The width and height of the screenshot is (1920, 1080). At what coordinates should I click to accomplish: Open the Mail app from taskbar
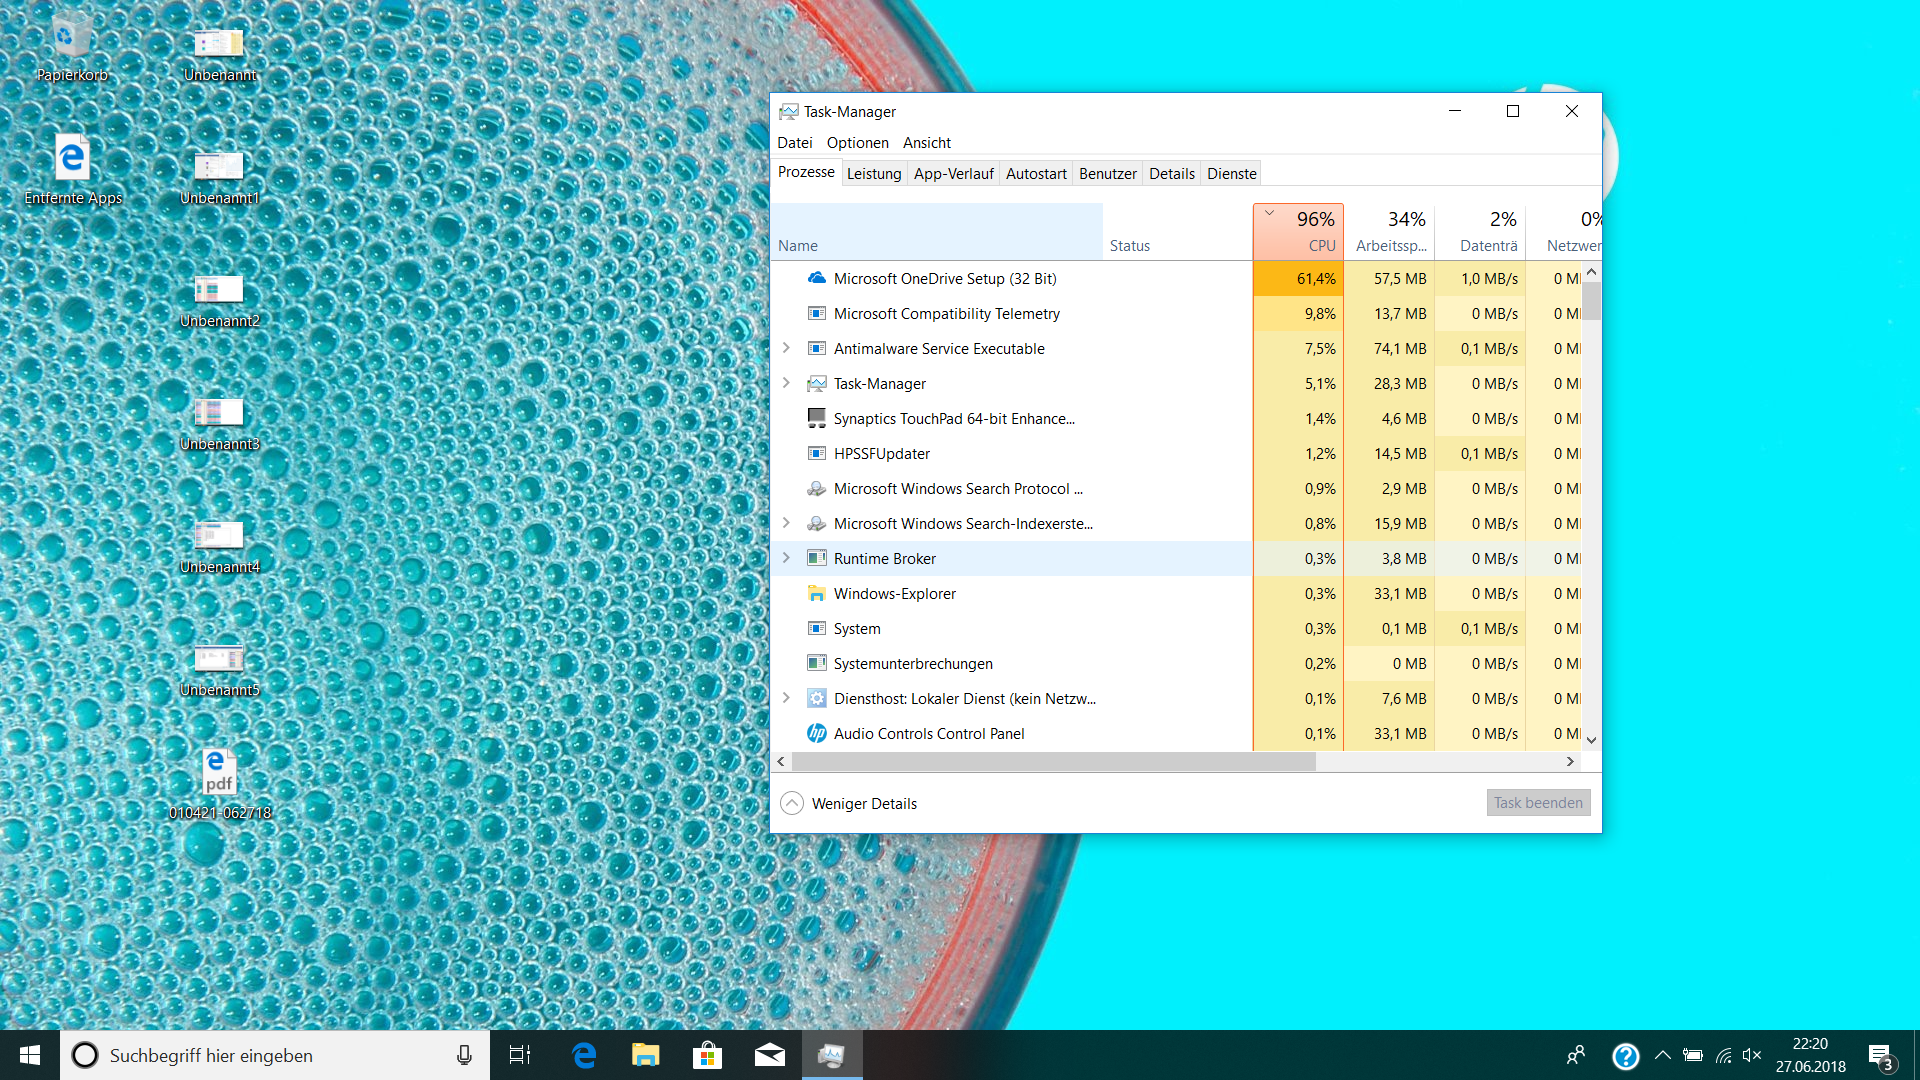pos(769,1055)
